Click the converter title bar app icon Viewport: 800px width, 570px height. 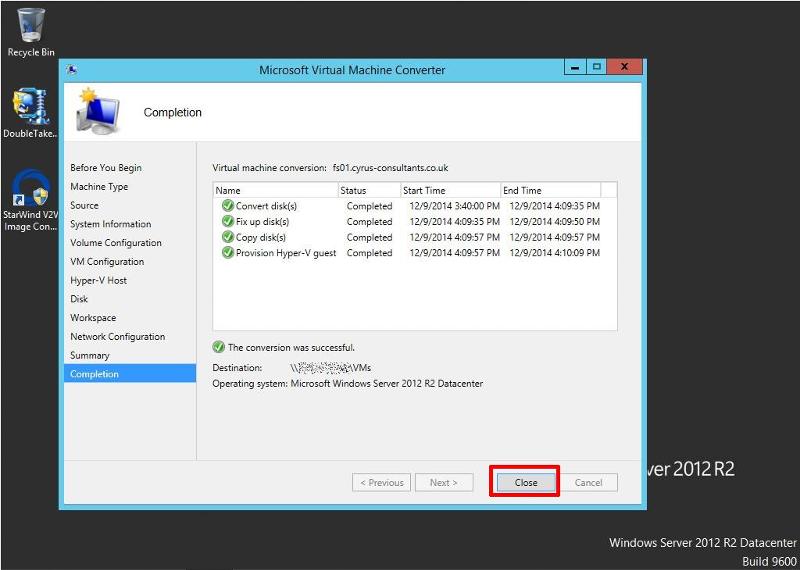click(x=71, y=70)
